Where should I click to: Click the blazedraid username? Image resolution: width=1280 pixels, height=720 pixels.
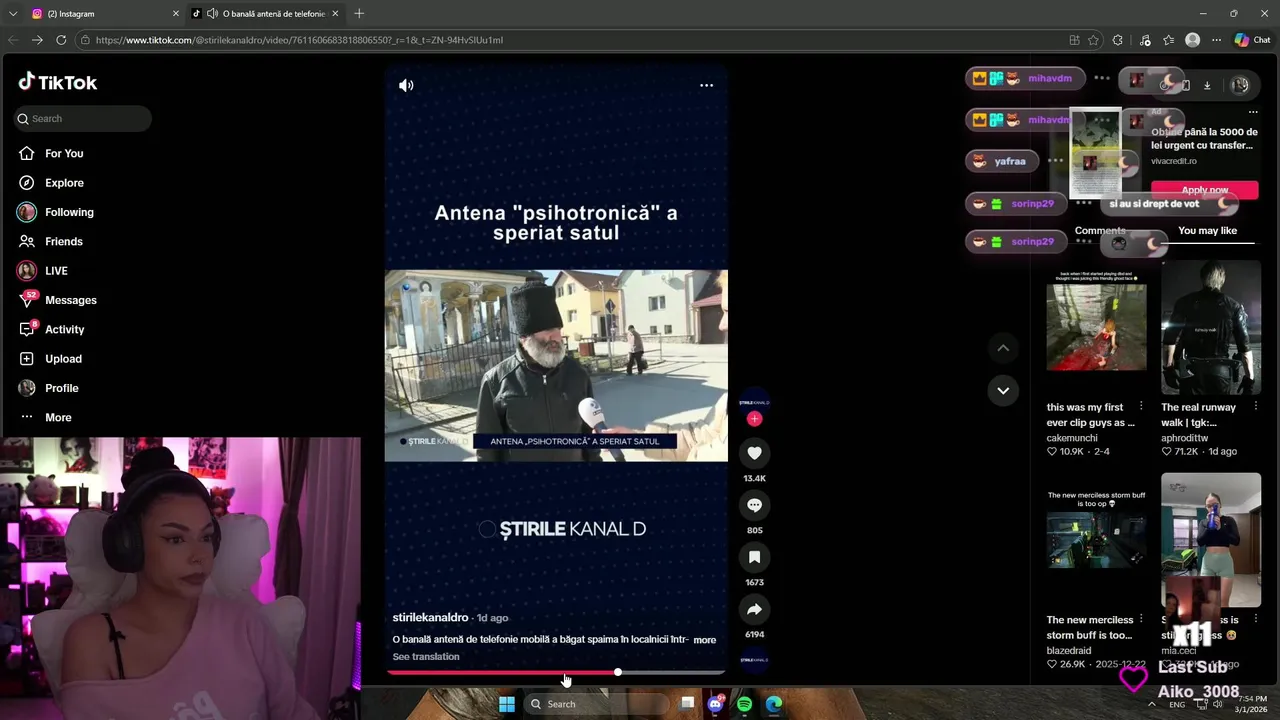(x=1070, y=651)
